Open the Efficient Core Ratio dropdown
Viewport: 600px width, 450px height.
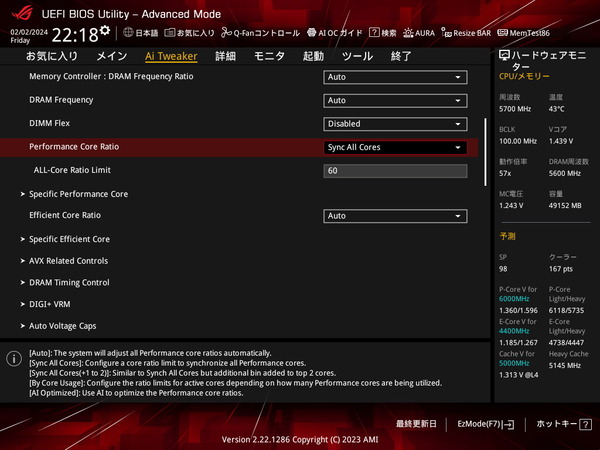click(x=395, y=216)
